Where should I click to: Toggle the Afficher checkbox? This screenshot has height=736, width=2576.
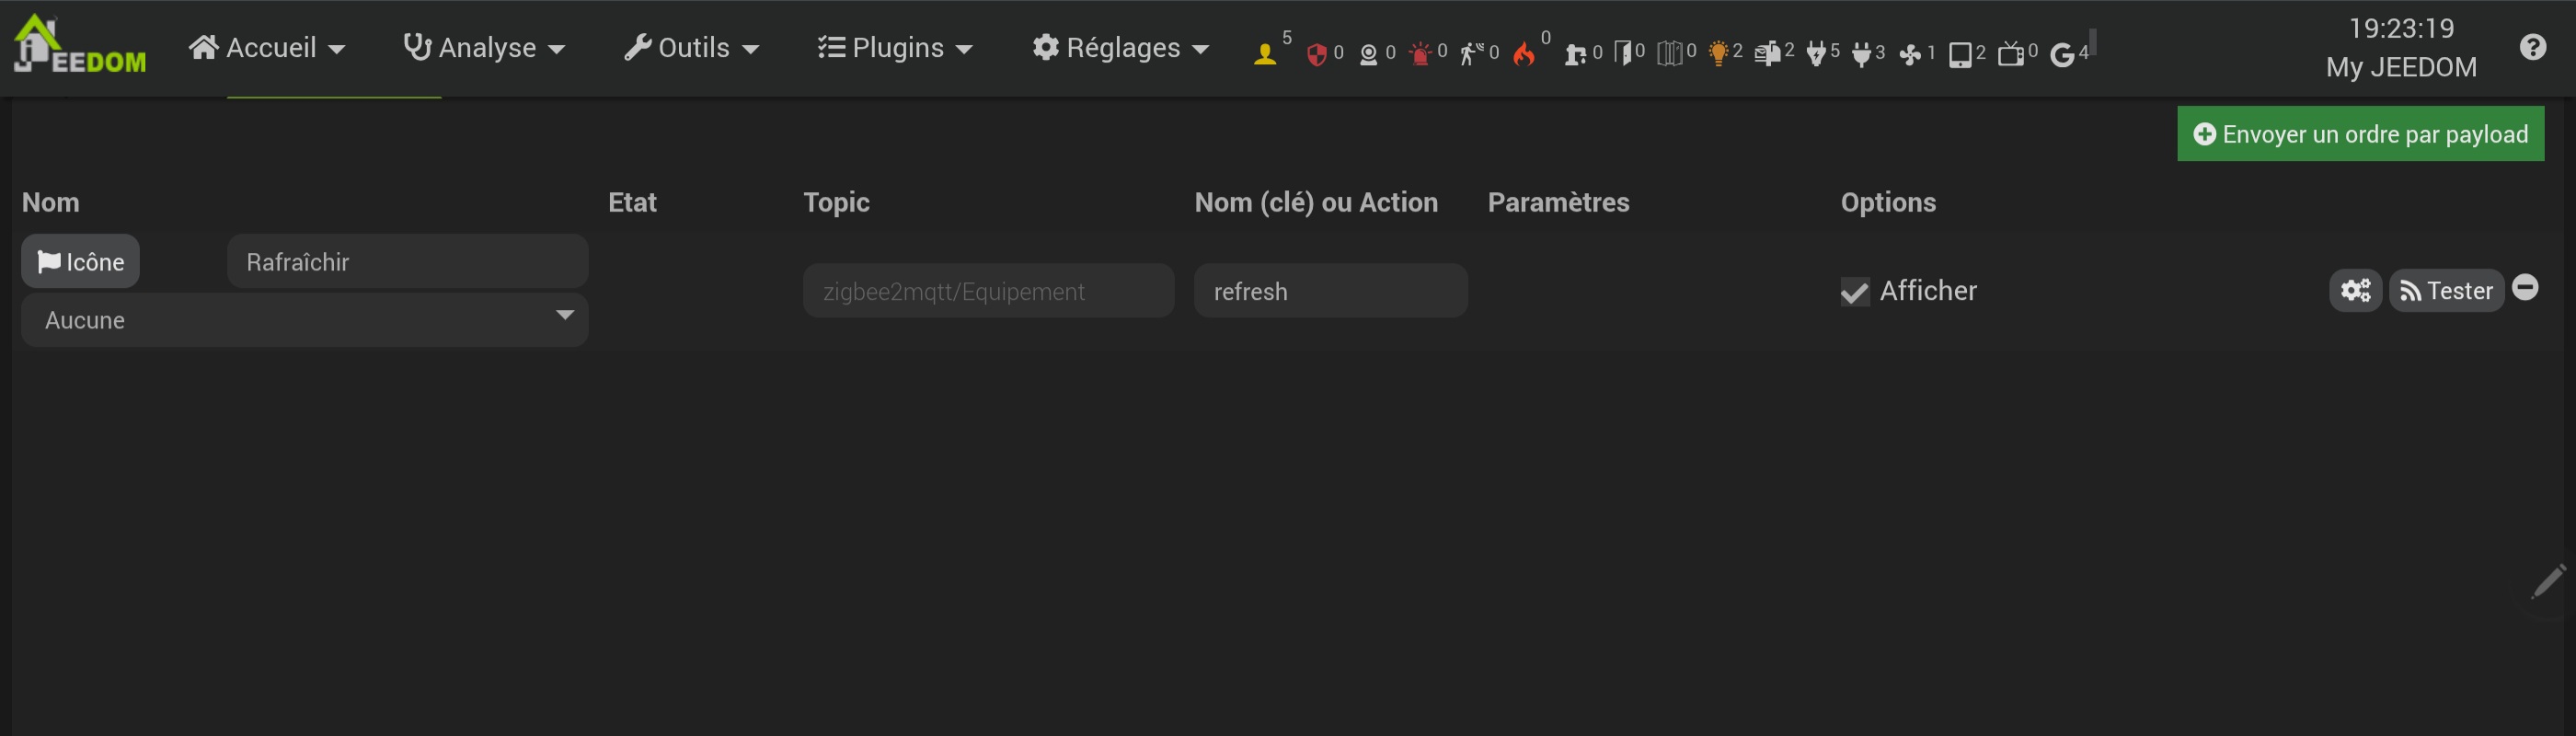click(x=1855, y=292)
